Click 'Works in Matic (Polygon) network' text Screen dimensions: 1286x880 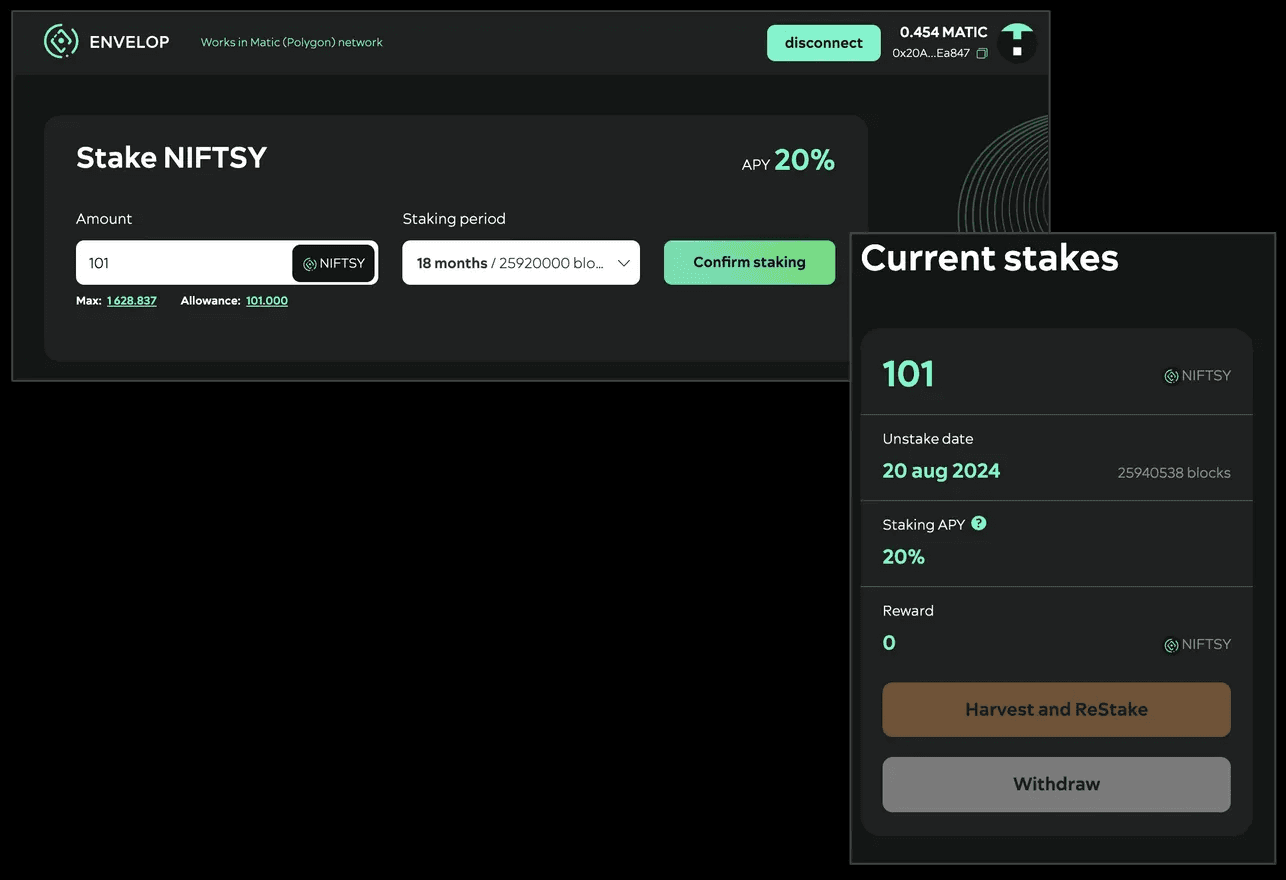(292, 42)
